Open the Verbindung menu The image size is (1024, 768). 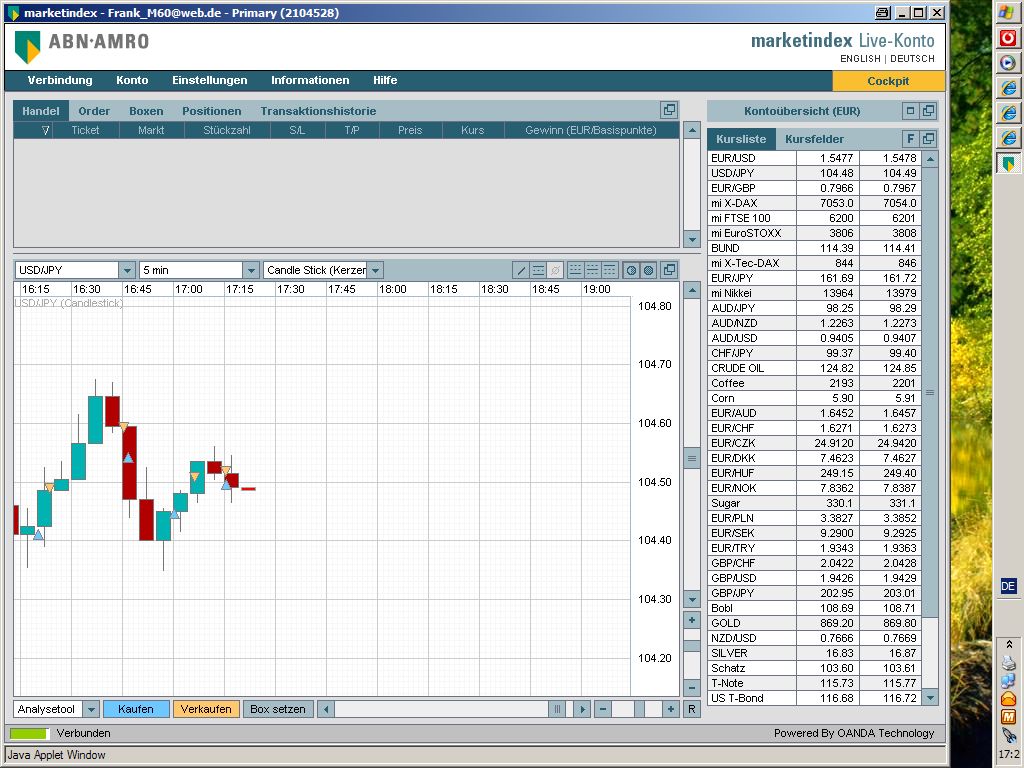pyautogui.click(x=60, y=80)
